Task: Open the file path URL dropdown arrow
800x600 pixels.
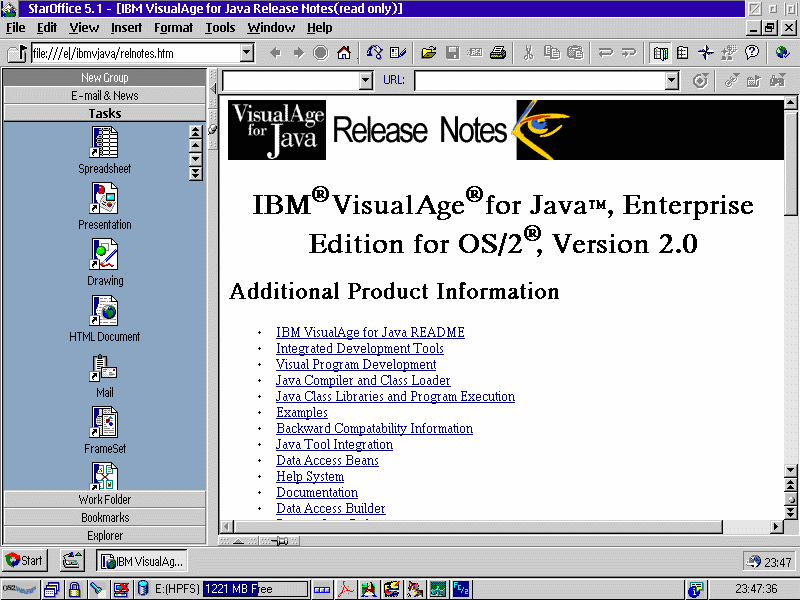Action: [247, 53]
